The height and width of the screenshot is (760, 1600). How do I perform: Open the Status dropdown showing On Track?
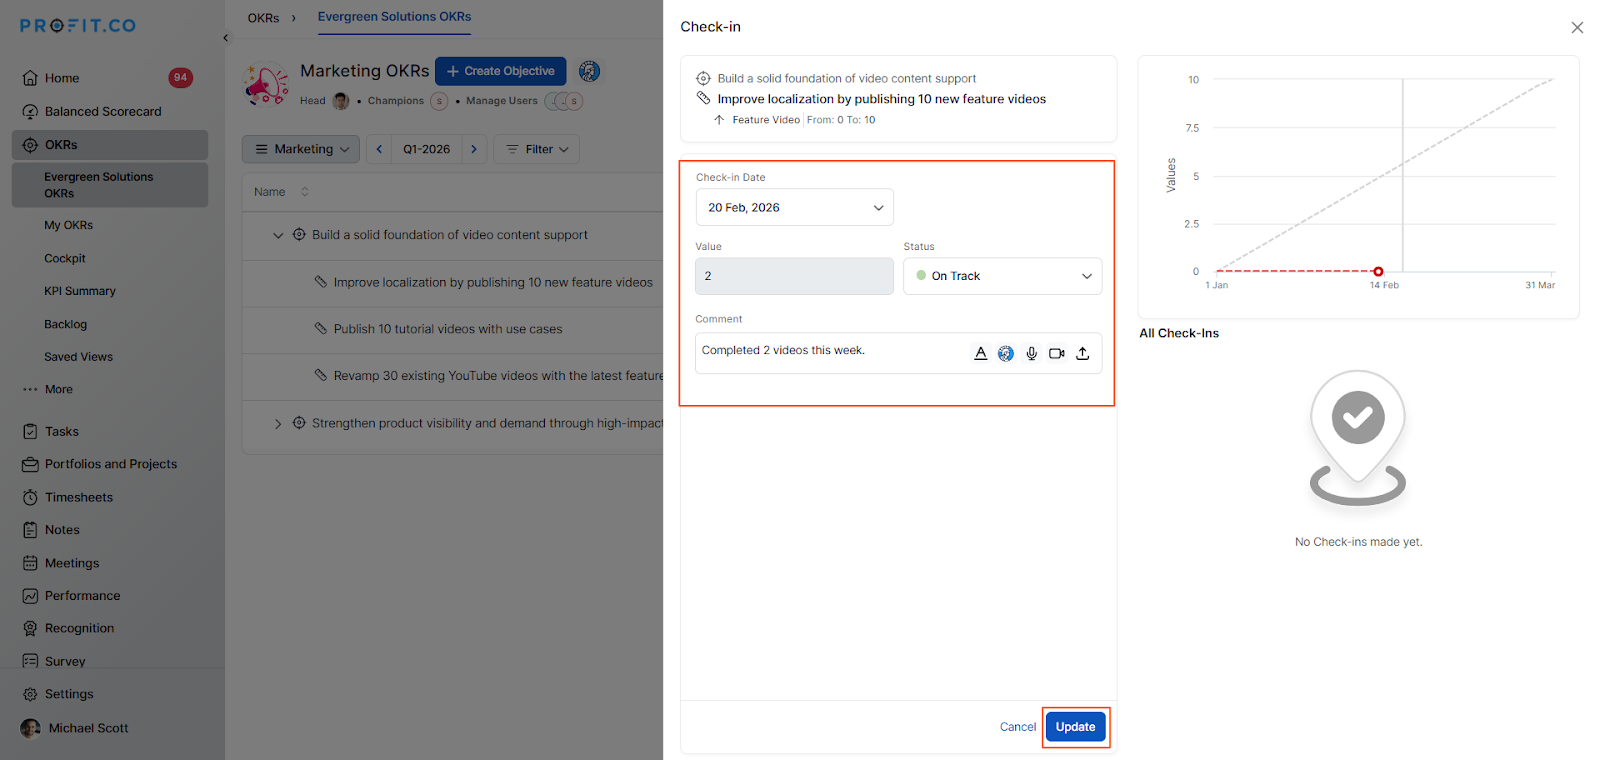pyautogui.click(x=1002, y=276)
